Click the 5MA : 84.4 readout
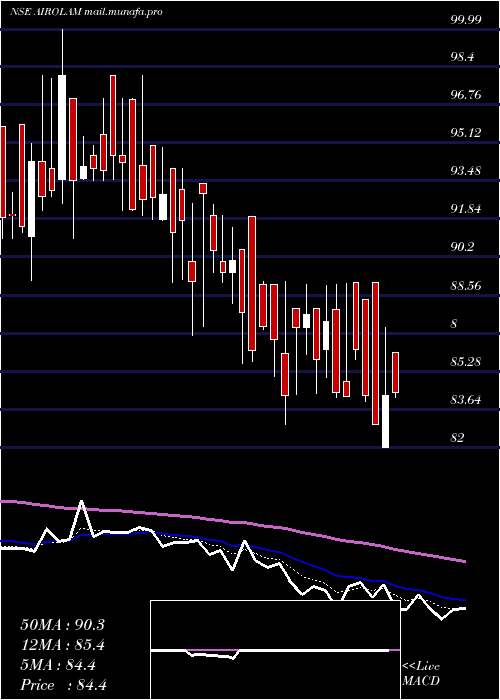Screen dimensions: 500x700 pyautogui.click(x=58, y=665)
